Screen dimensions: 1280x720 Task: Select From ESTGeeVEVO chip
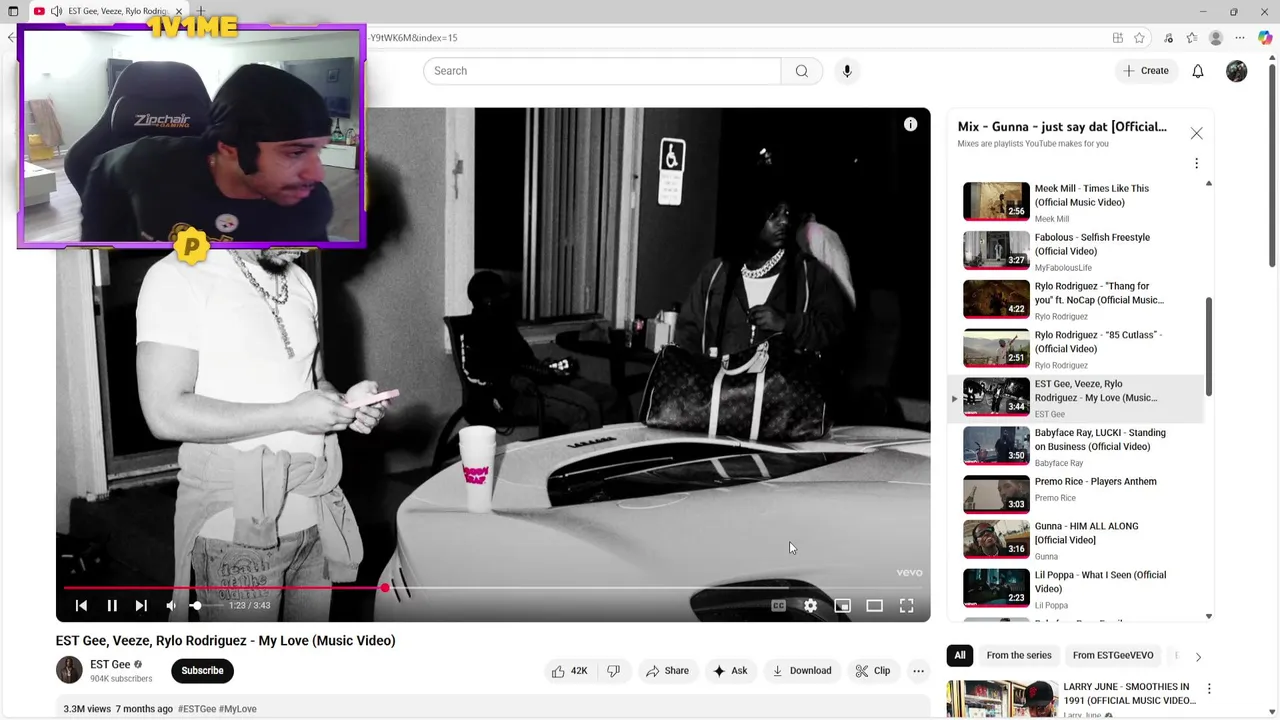click(x=1112, y=656)
